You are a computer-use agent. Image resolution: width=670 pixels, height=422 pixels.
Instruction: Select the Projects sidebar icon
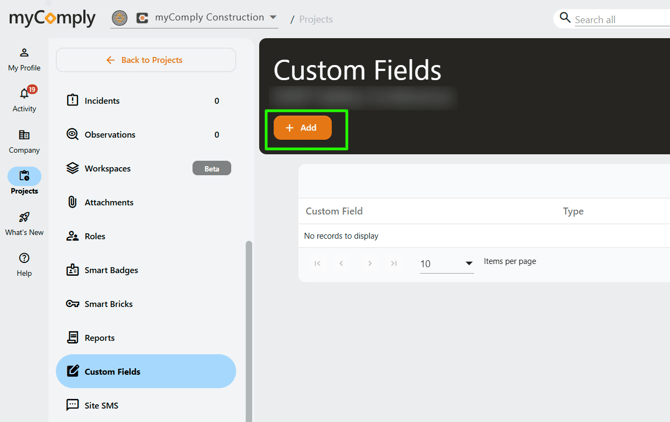[24, 176]
